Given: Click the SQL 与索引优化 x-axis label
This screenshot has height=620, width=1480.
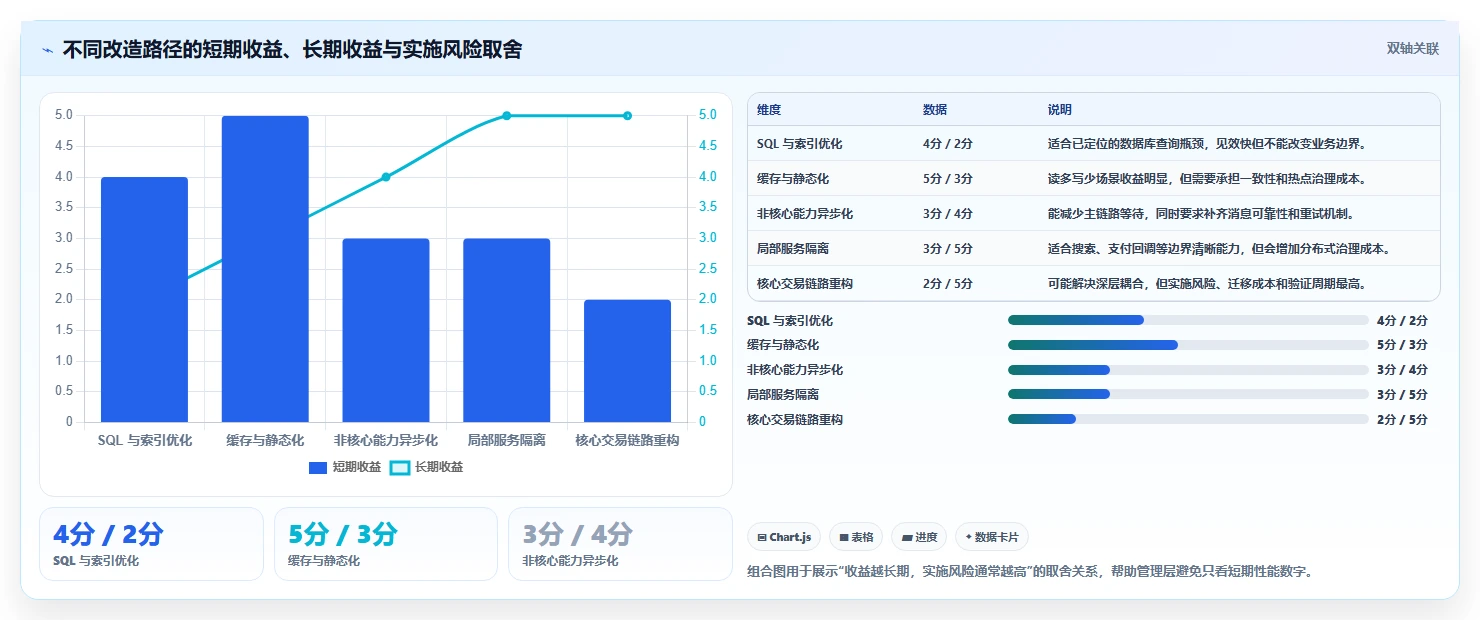Looking at the screenshot, I should (x=144, y=440).
